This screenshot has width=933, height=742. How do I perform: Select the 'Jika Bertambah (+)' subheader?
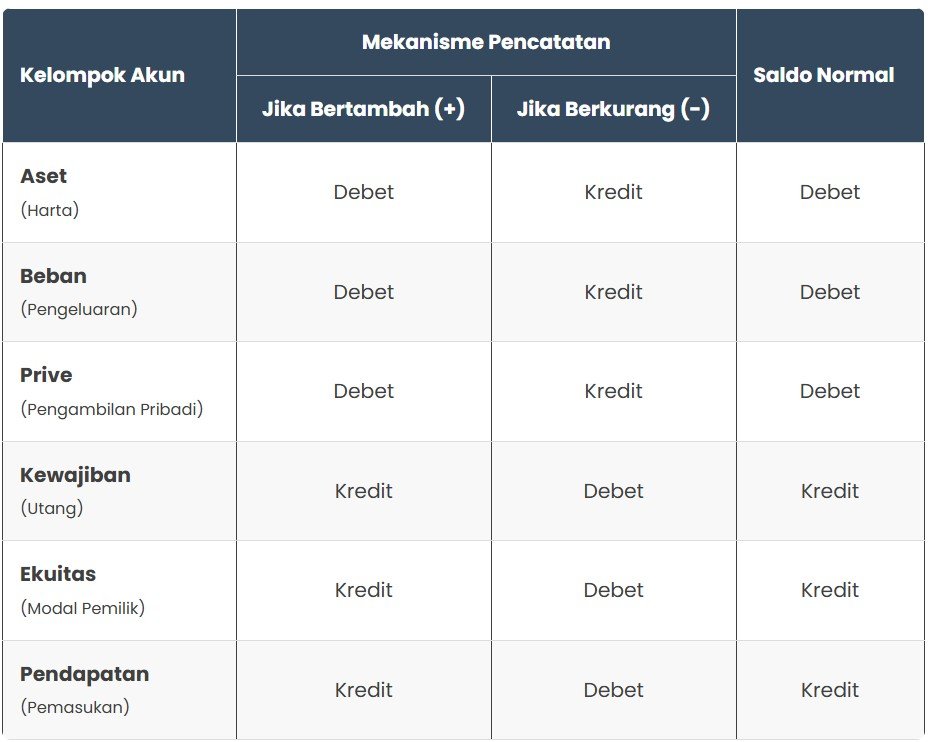click(363, 109)
